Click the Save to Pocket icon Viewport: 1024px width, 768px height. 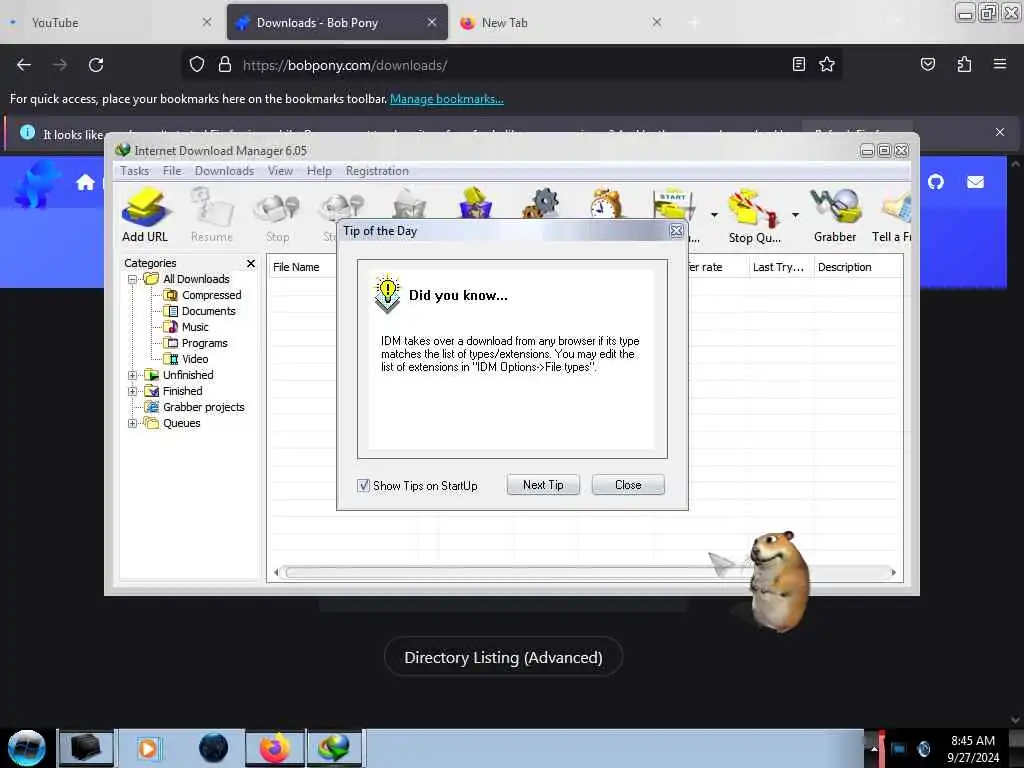pos(927,64)
